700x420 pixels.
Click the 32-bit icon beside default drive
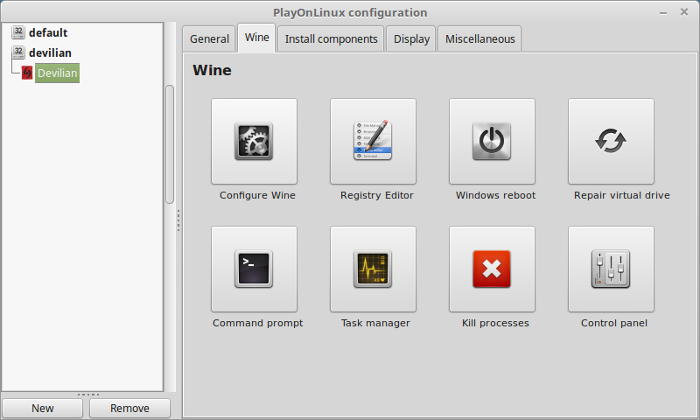[x=18, y=33]
